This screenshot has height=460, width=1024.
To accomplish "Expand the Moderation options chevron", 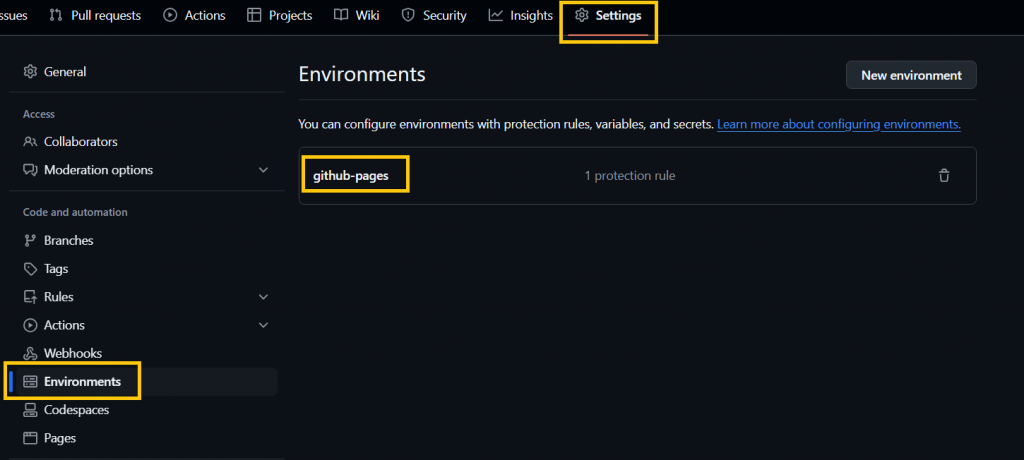I will coord(263,170).
